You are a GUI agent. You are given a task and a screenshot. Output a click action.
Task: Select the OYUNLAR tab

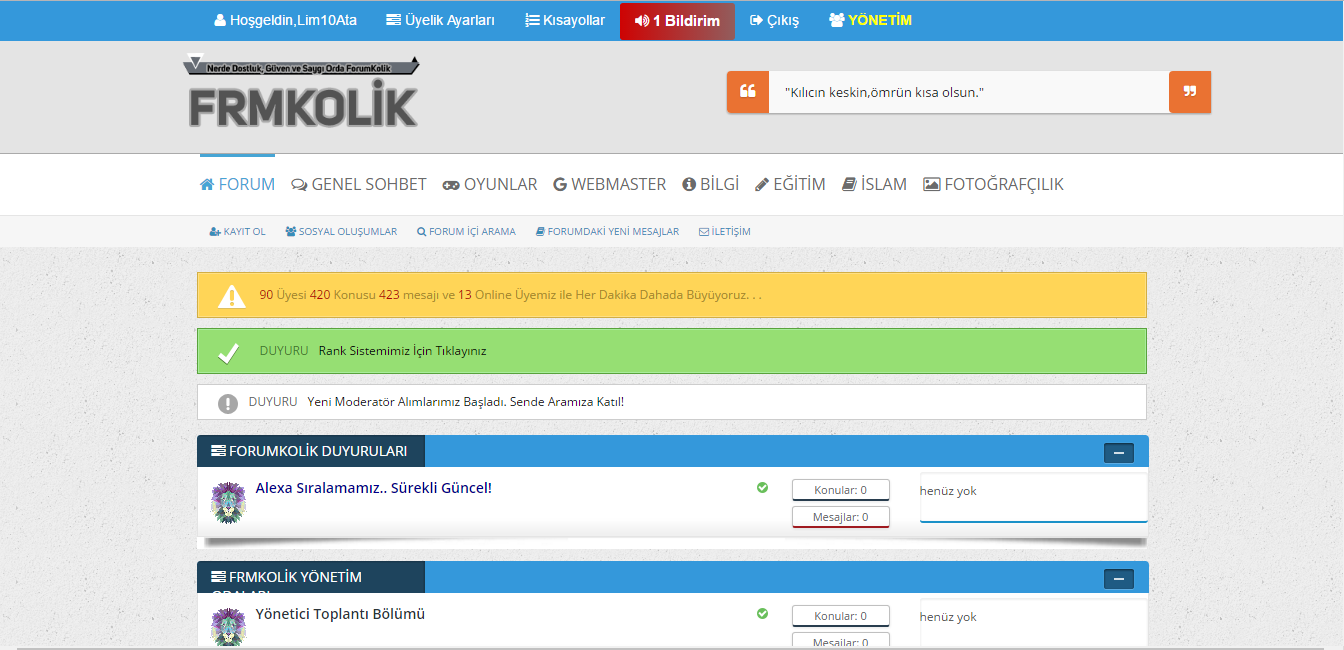tap(490, 184)
